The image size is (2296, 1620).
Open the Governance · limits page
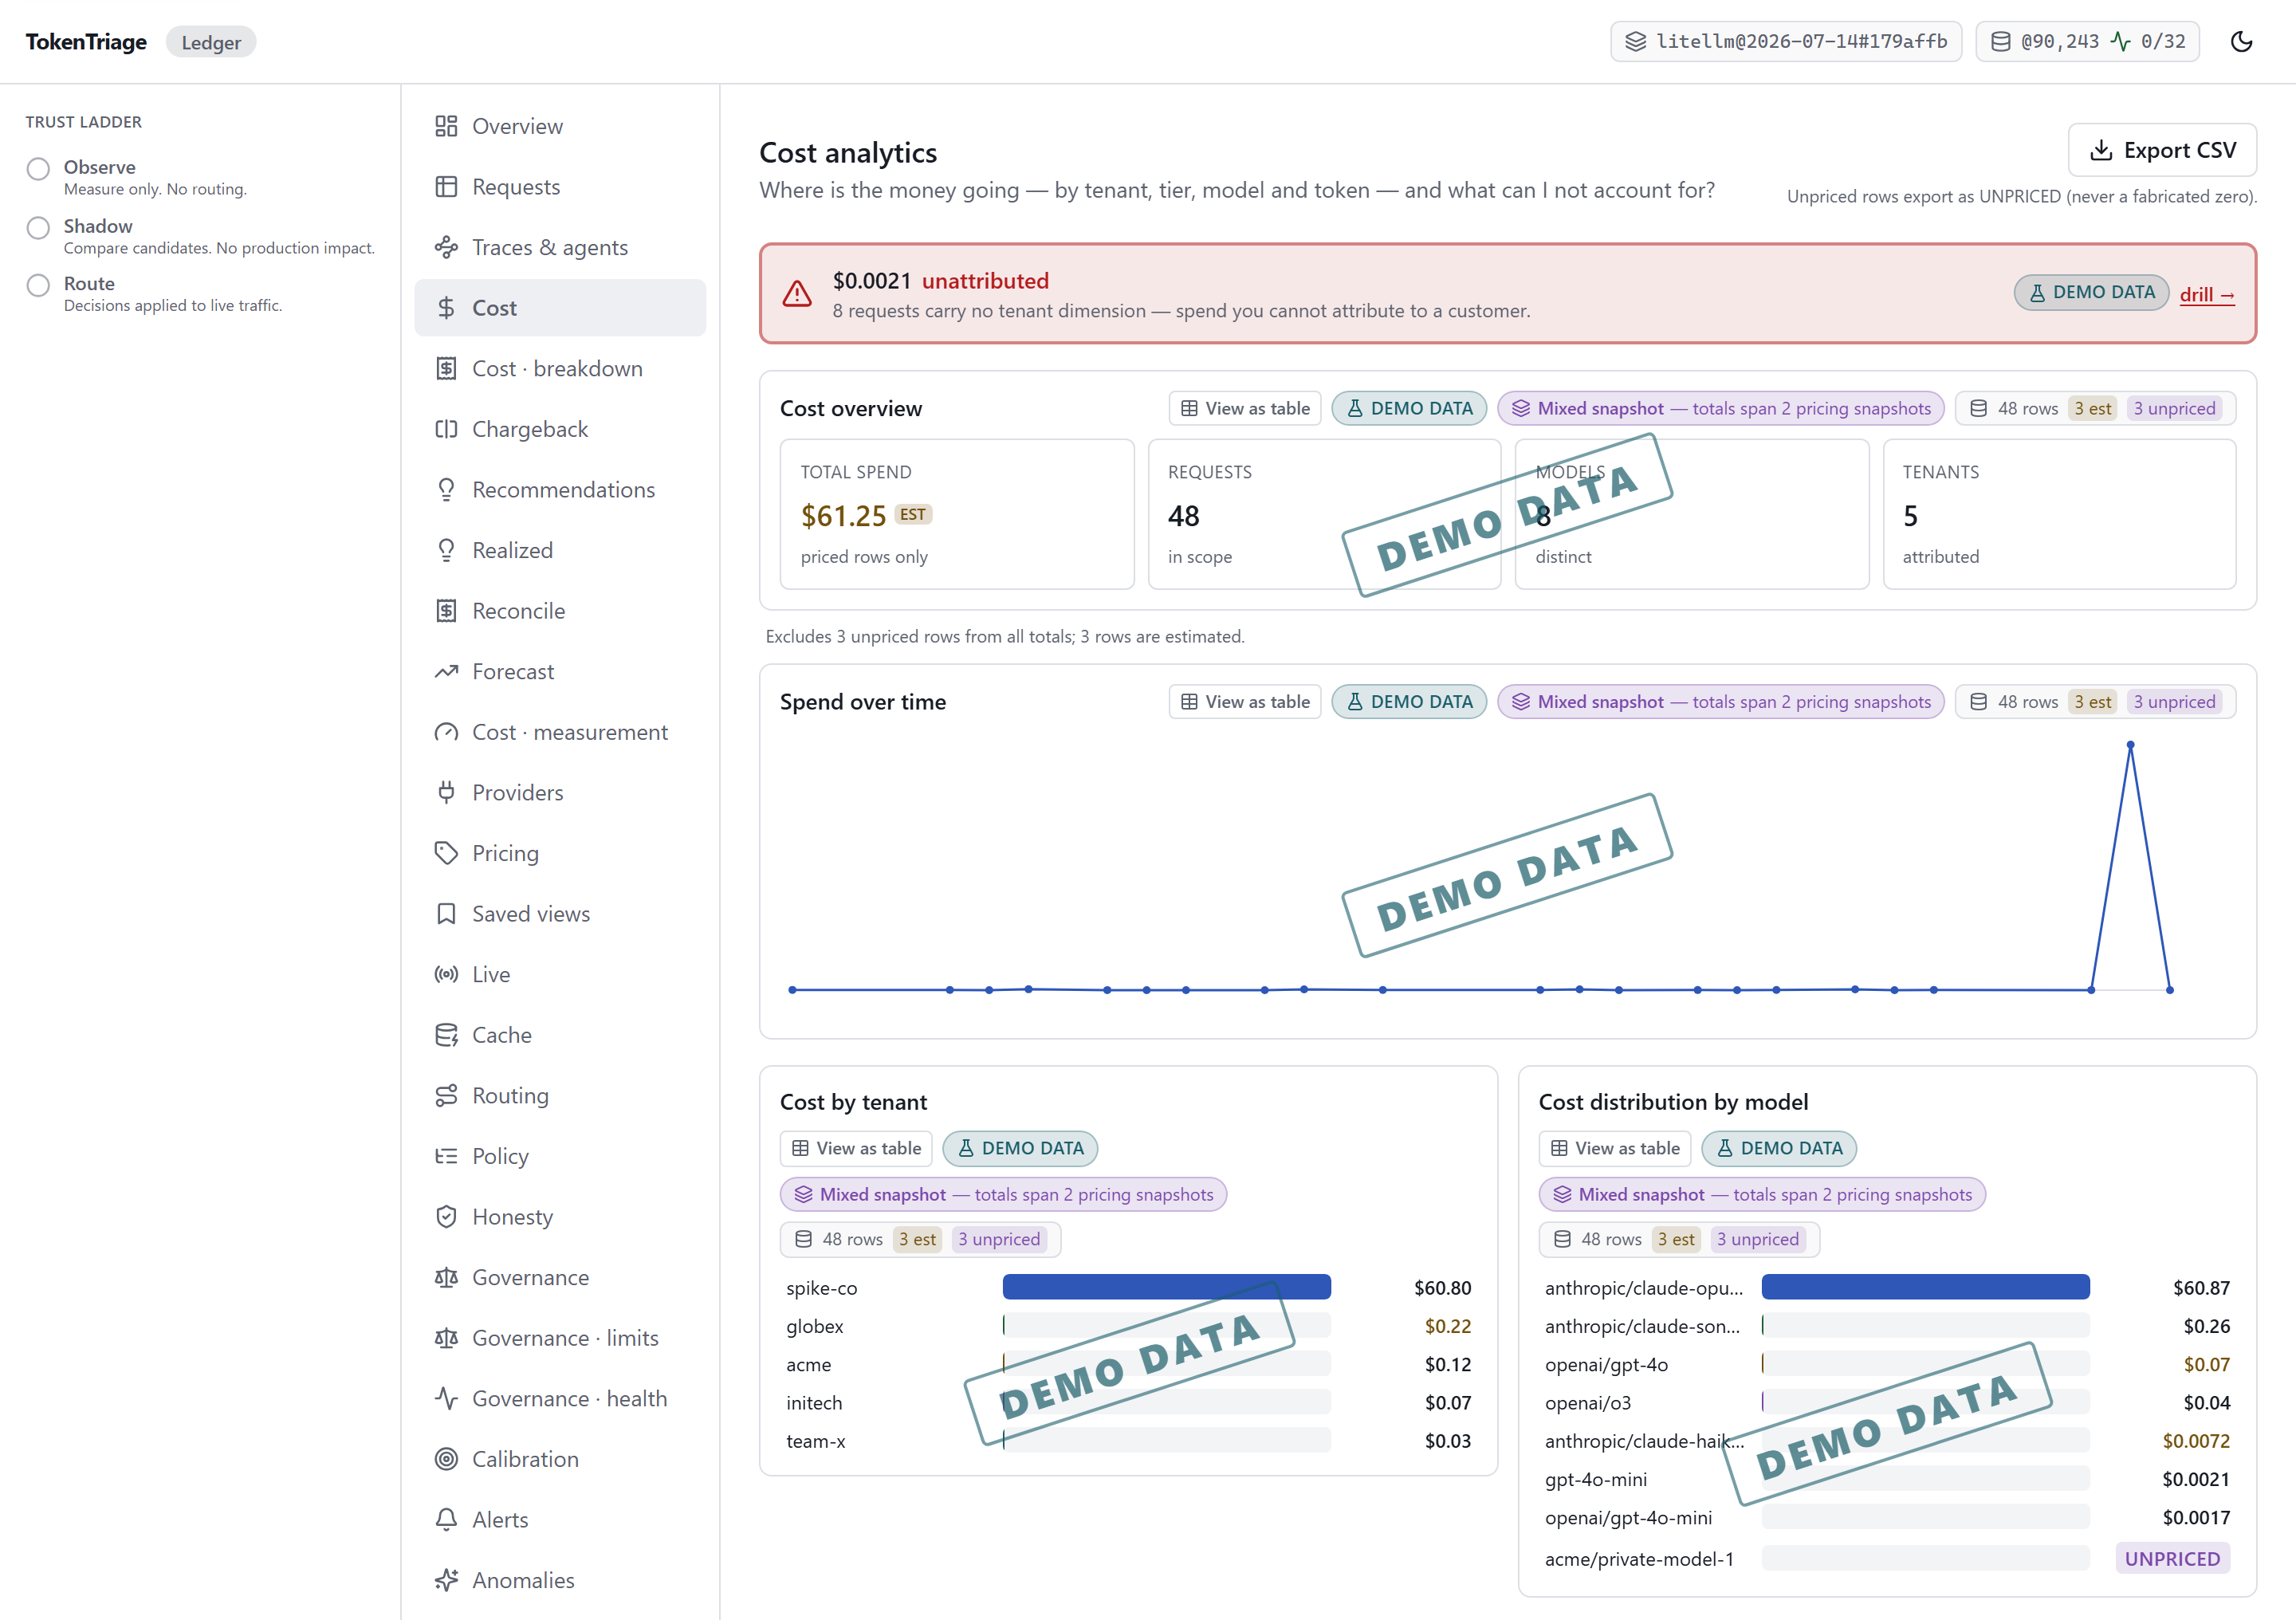pyautogui.click(x=560, y=1338)
